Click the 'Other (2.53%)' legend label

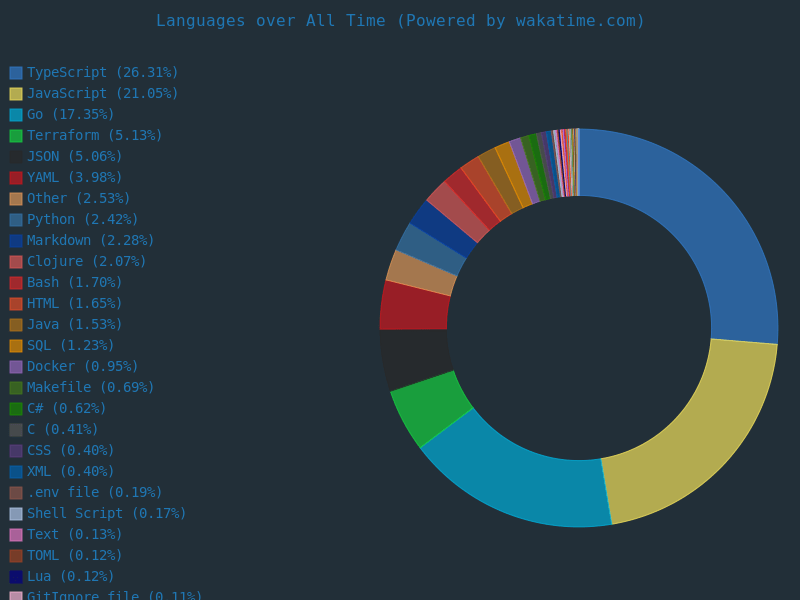pyautogui.click(x=79, y=198)
